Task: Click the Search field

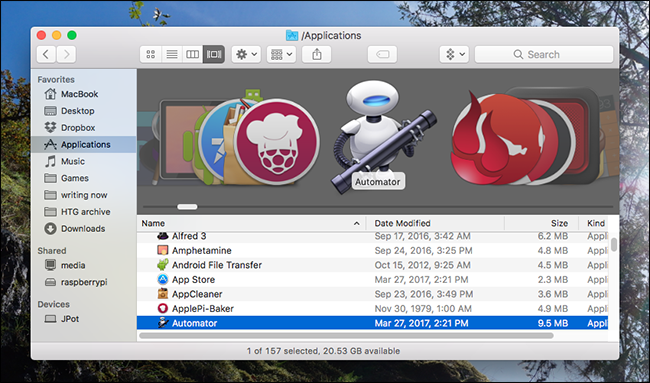Action: (x=544, y=54)
